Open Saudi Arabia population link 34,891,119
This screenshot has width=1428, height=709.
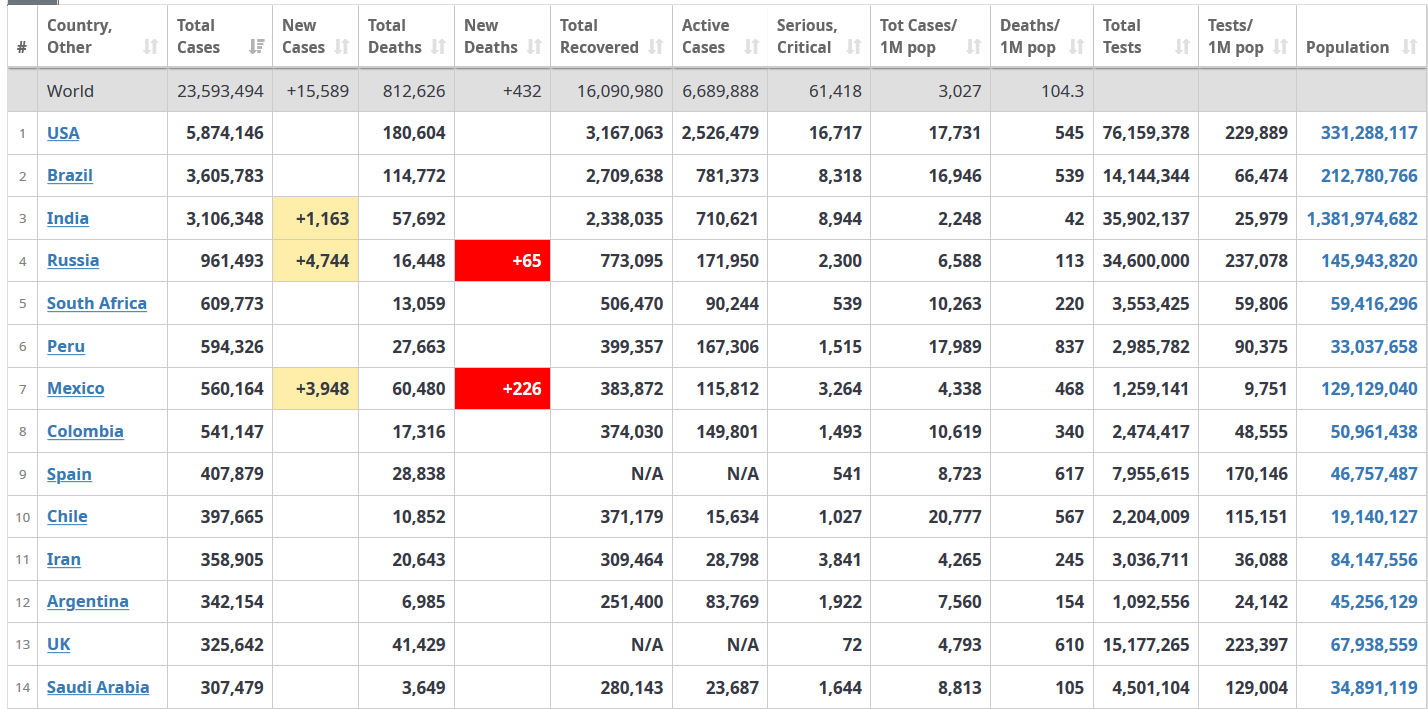[x=1374, y=687]
